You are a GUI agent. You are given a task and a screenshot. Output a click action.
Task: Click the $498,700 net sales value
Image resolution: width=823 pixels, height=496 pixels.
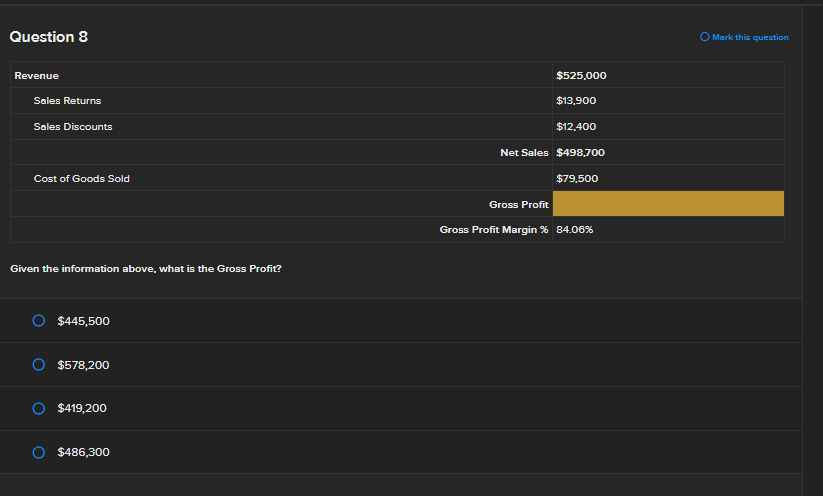pos(580,153)
